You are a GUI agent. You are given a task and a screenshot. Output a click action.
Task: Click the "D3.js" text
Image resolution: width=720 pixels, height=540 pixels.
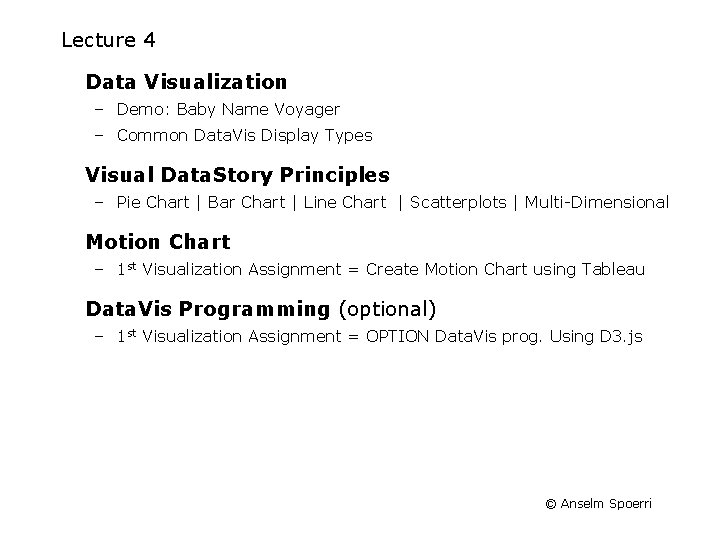(622, 336)
